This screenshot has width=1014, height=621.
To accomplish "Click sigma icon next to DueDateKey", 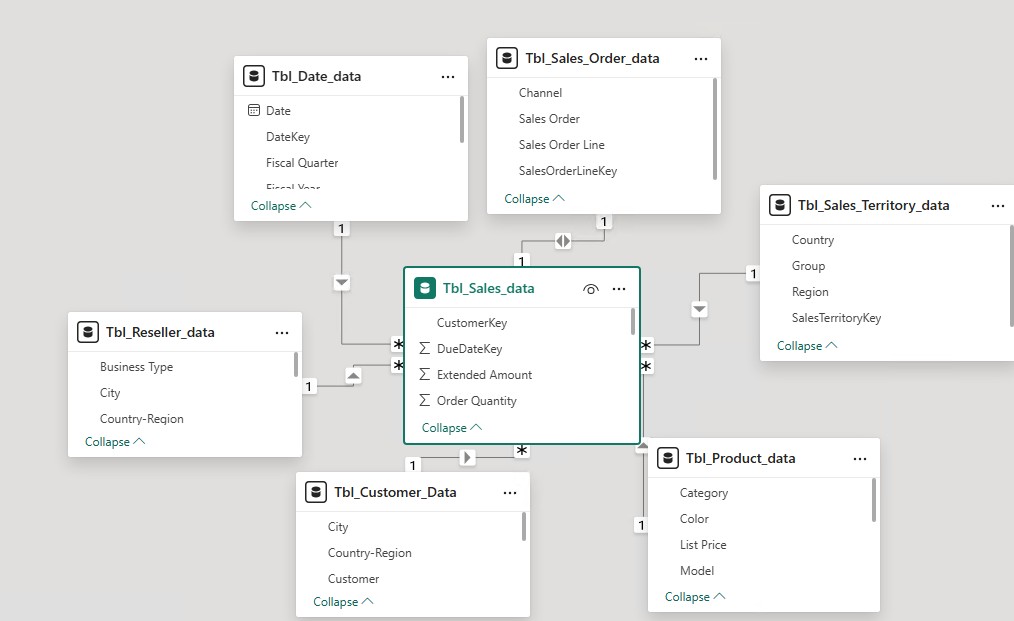I will (x=424, y=349).
